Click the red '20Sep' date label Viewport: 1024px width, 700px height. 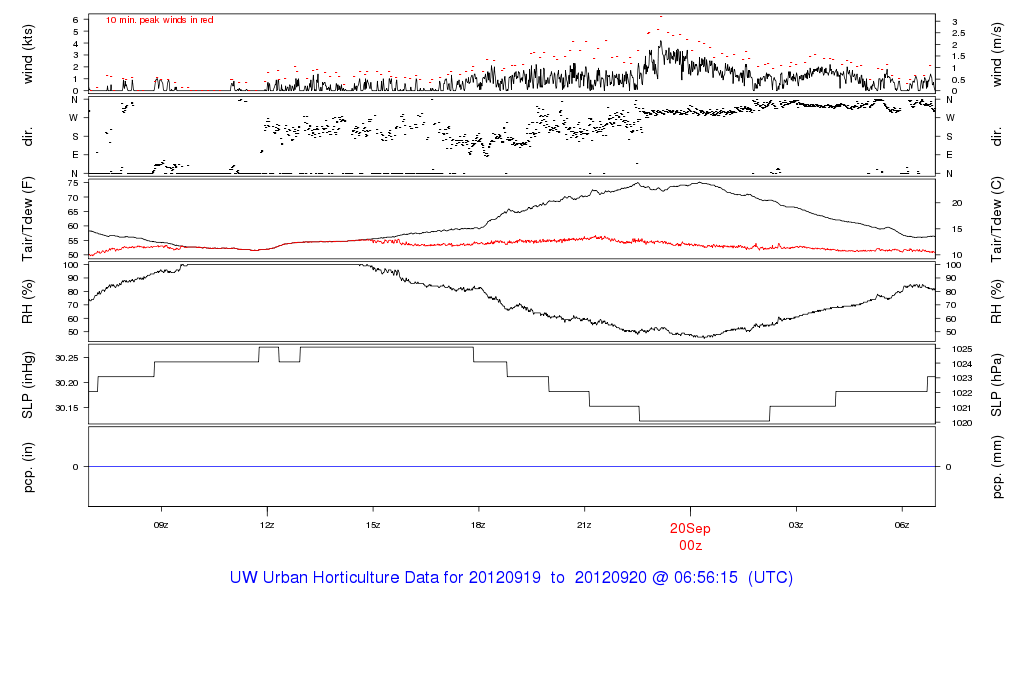[x=690, y=529]
